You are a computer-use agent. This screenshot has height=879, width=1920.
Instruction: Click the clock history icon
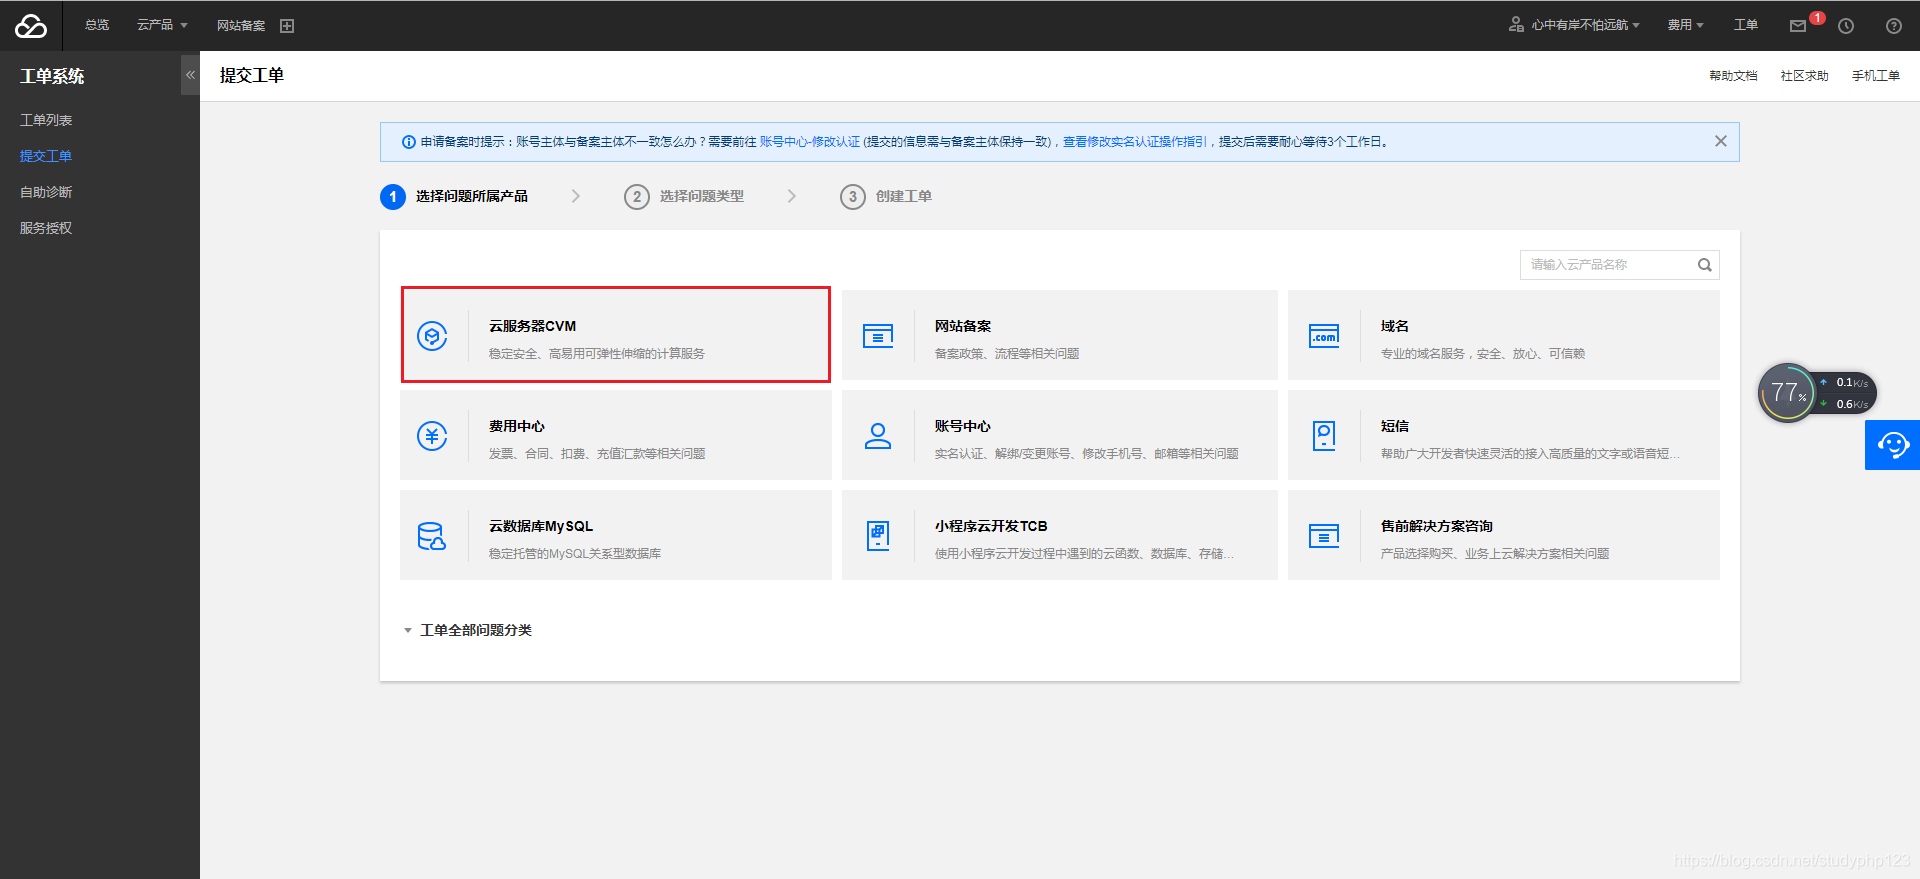pyautogui.click(x=1846, y=26)
